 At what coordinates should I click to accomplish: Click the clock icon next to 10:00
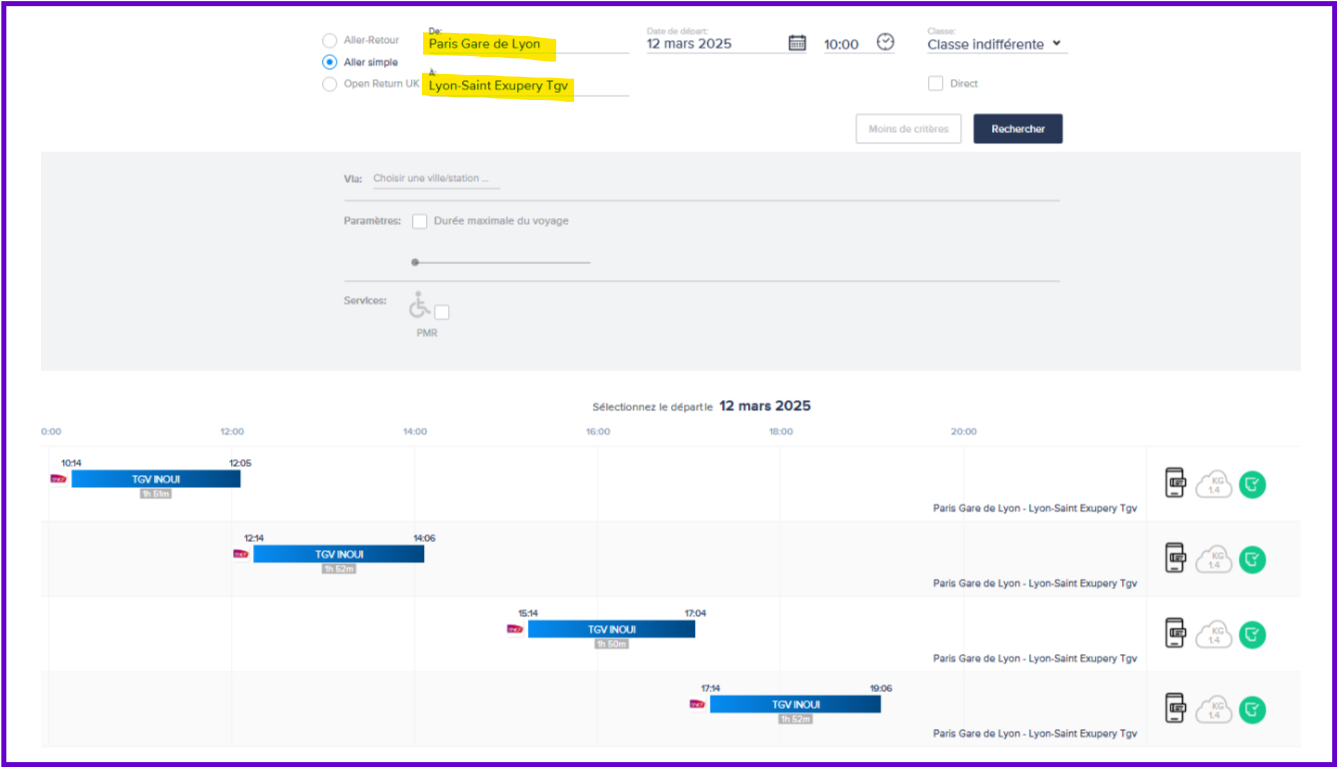pos(885,42)
